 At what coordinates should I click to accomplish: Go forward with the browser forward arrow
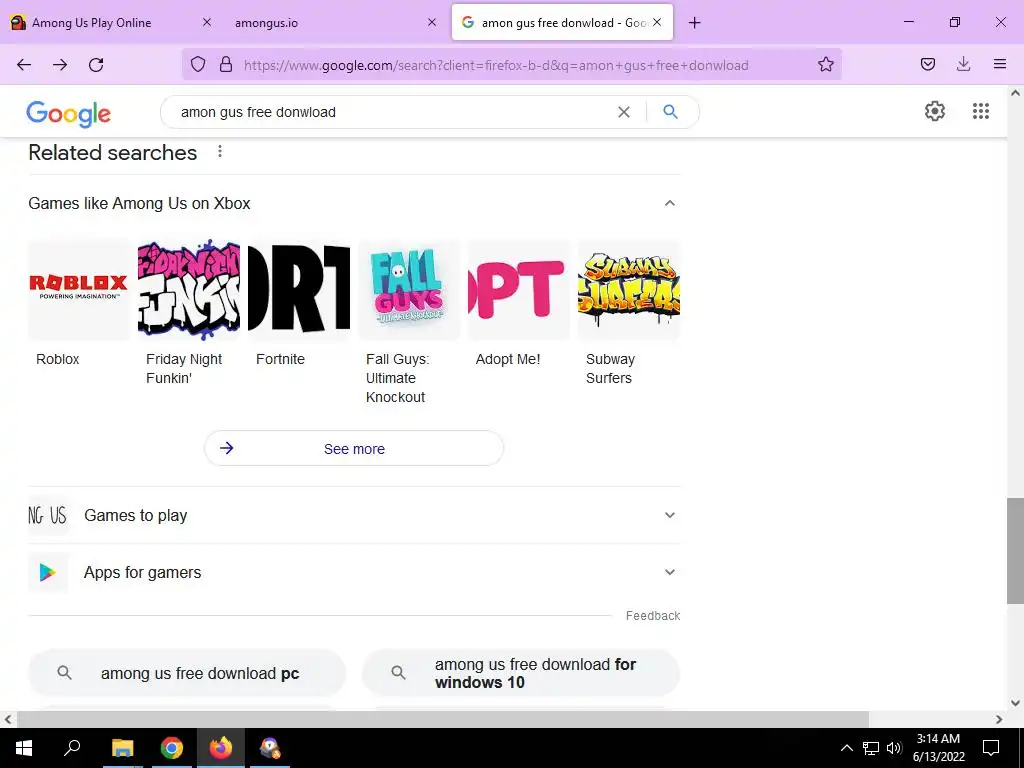coord(60,65)
